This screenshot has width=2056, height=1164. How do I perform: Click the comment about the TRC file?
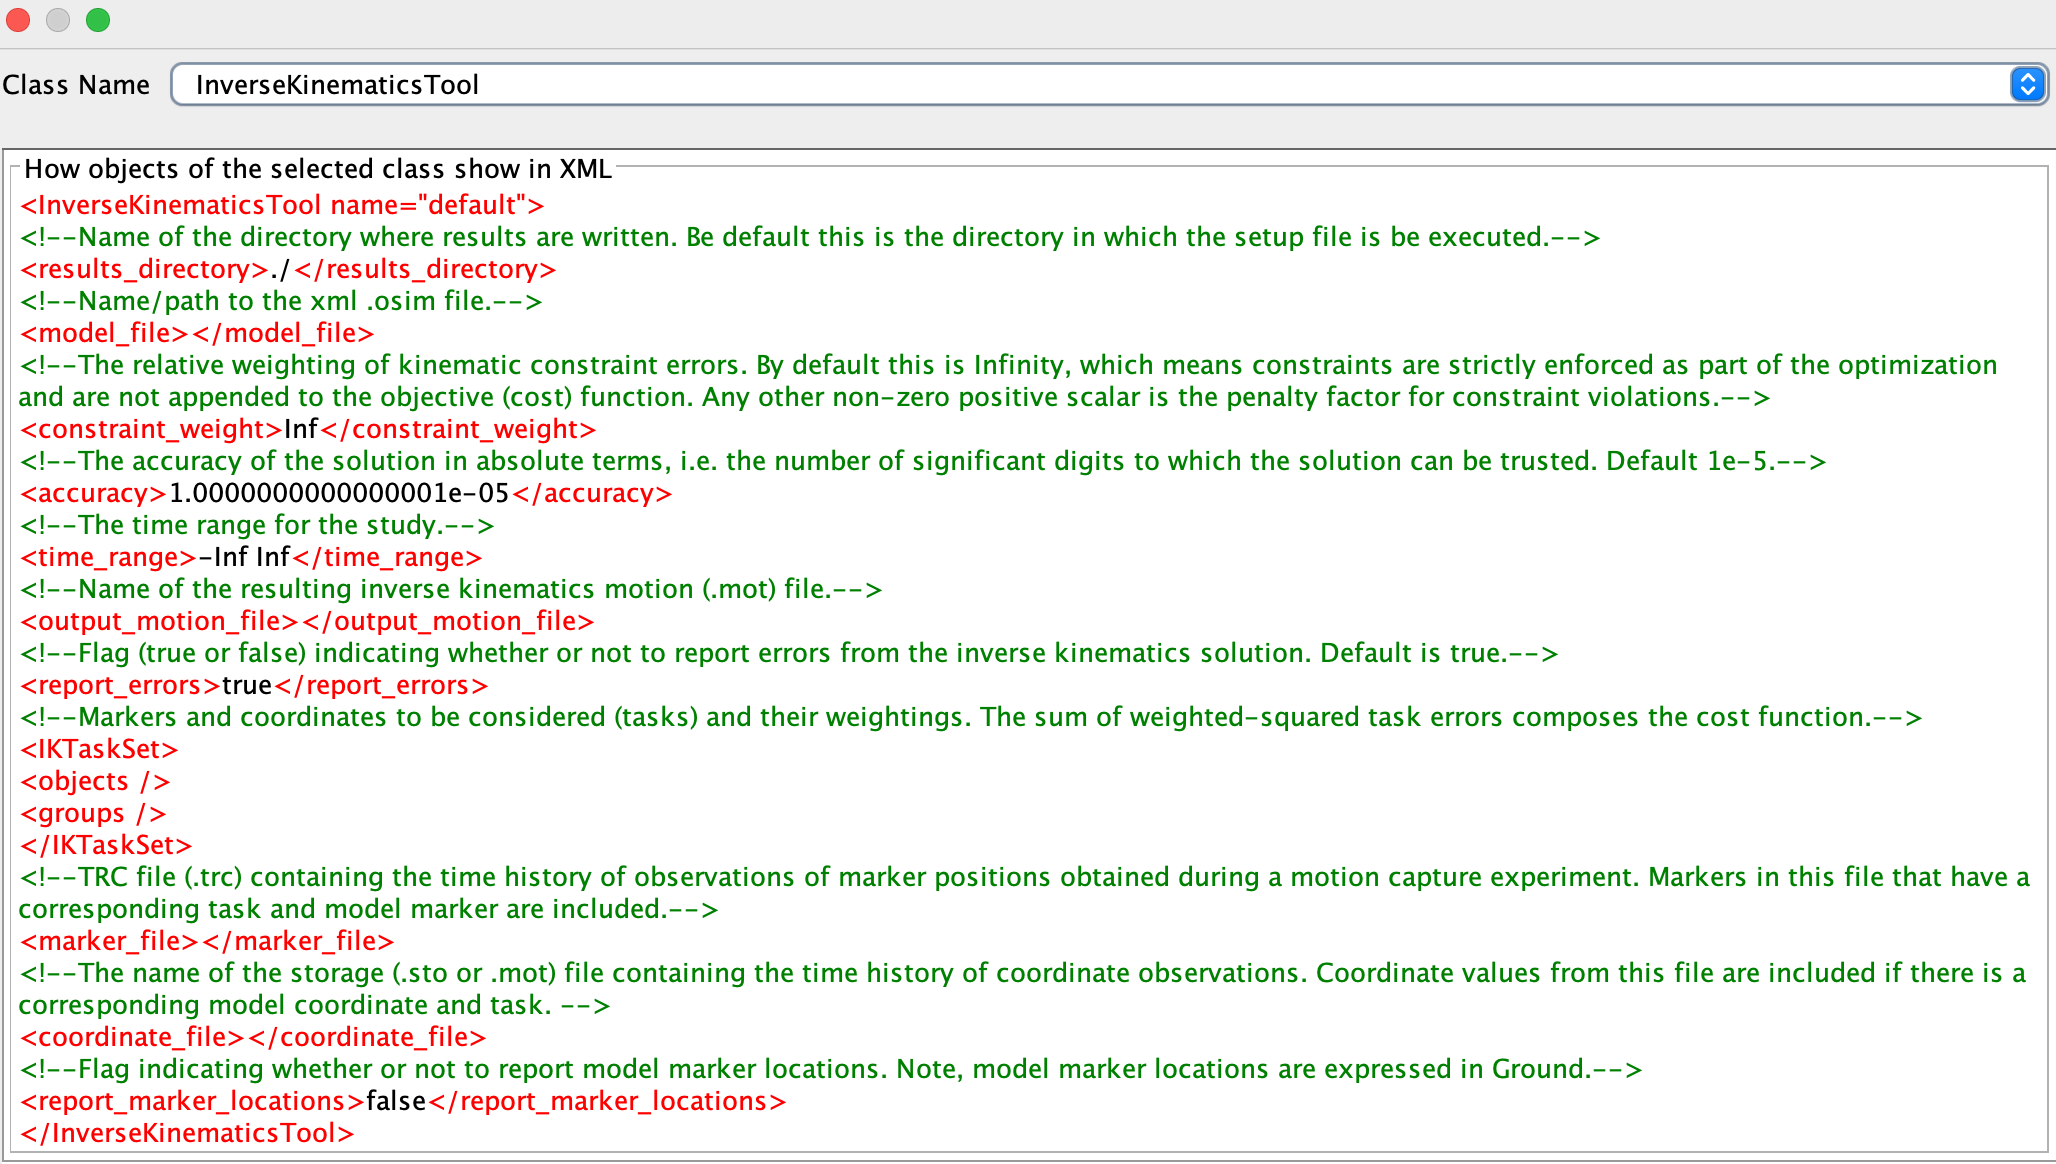pyautogui.click(x=1025, y=893)
